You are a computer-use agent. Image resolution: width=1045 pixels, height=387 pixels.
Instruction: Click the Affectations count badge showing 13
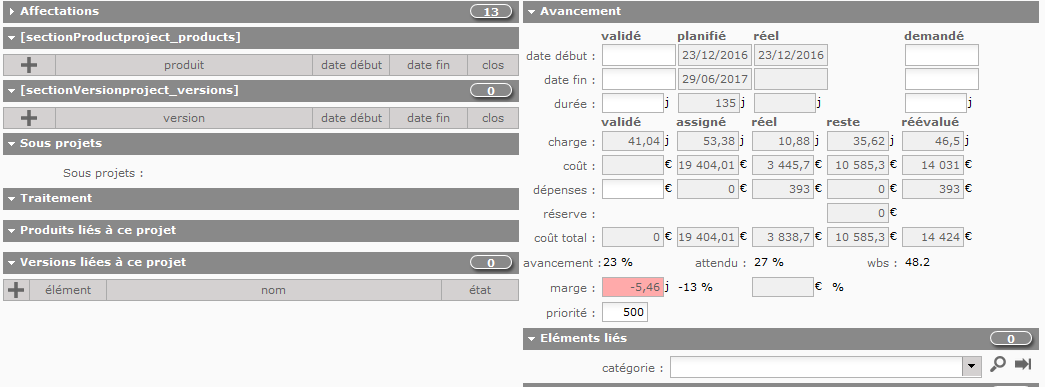tap(491, 11)
